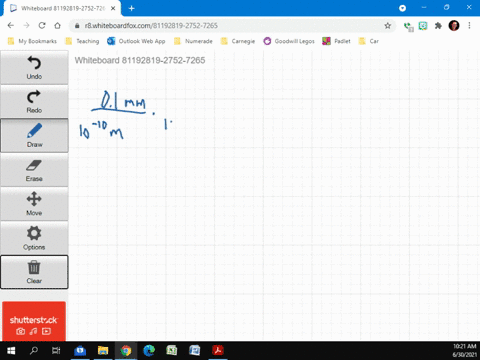Reload the whiteboard page
This screenshot has height=360, width=480.
(42, 26)
